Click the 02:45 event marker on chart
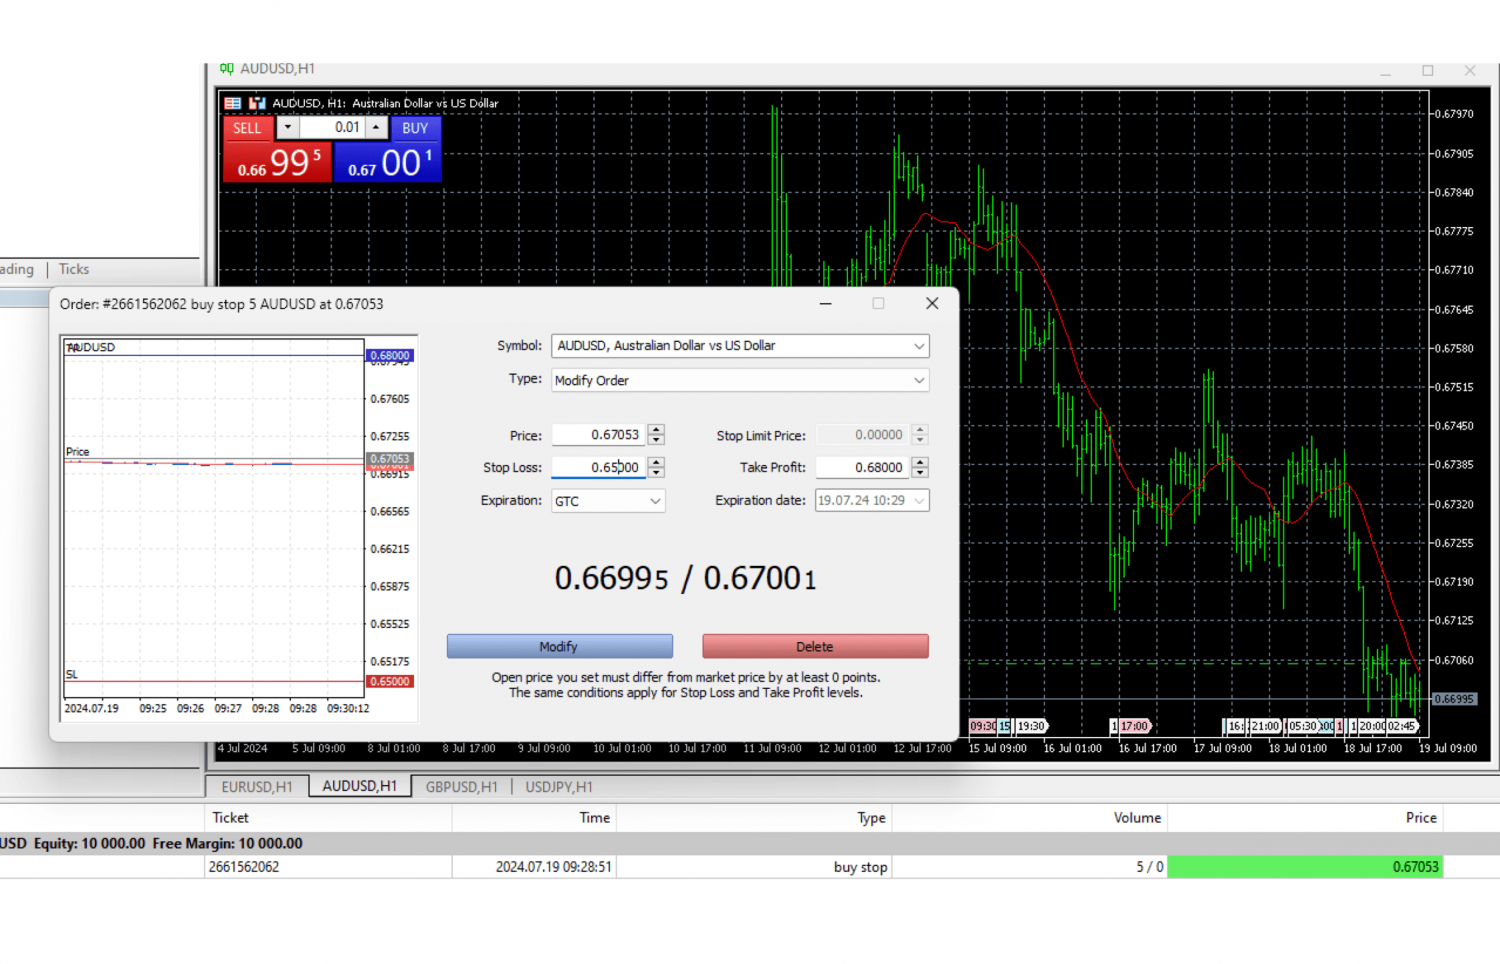 pos(1401,726)
